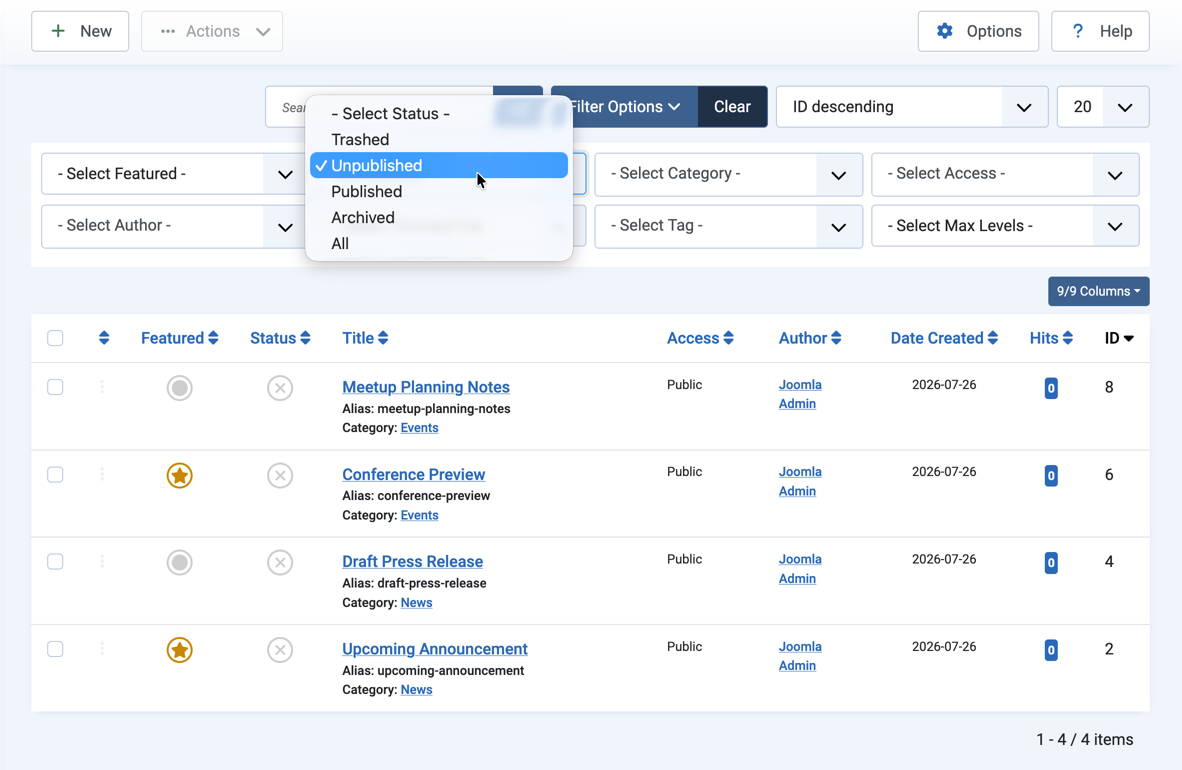Screen dimensions: 1182x770
Task: Click status icon for Upcoming Announcement
Action: [280, 649]
